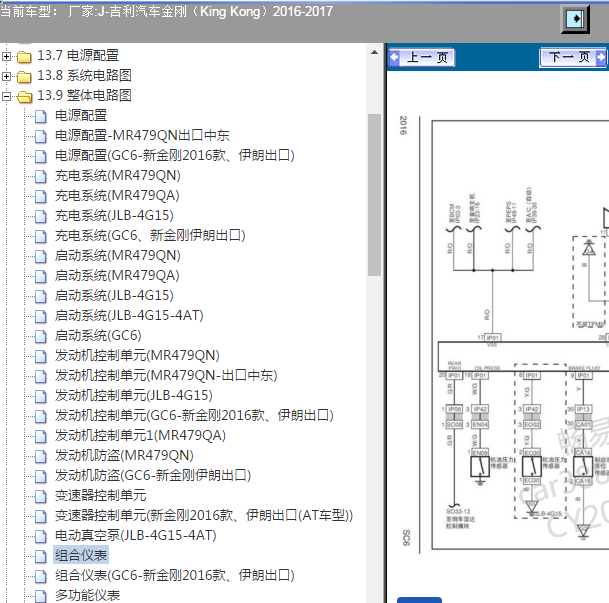Screen dimensions: 609x603
Task: Expand the 13.8 系统电路图 folder
Action: (6, 76)
